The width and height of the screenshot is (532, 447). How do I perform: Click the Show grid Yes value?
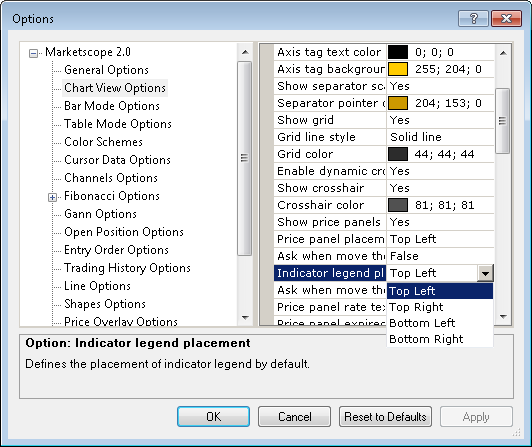(440, 120)
